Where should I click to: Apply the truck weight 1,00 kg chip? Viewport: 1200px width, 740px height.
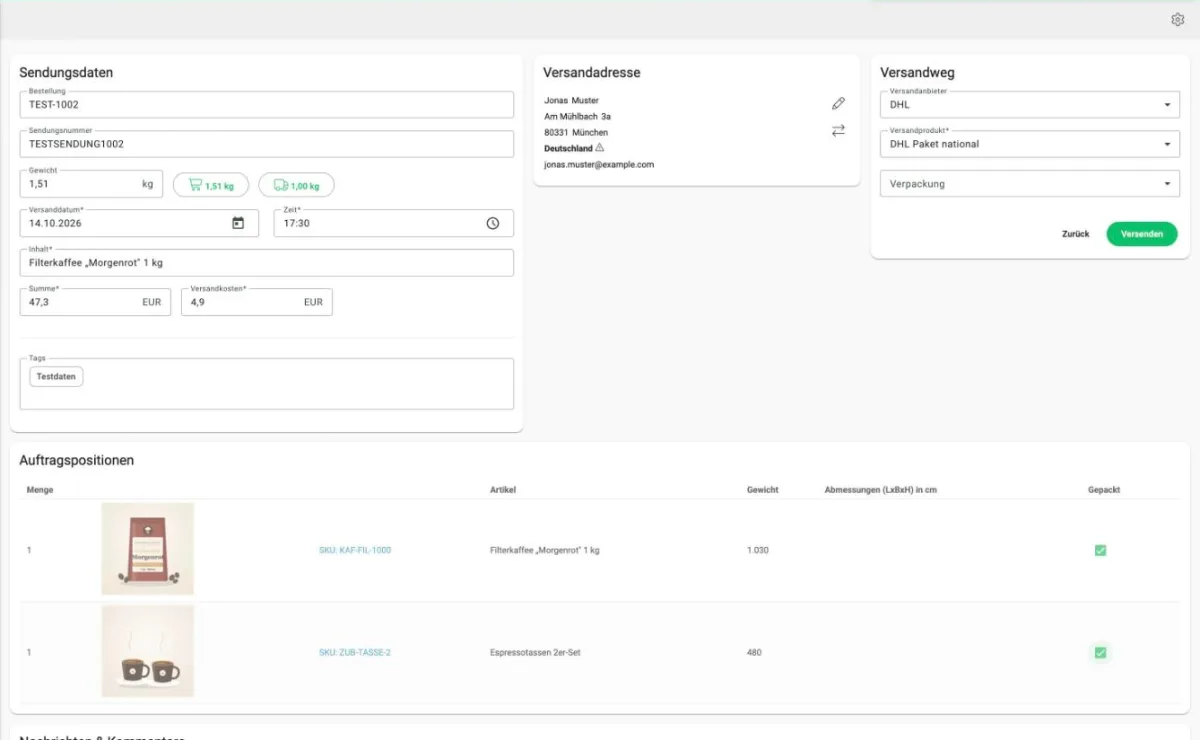point(296,185)
